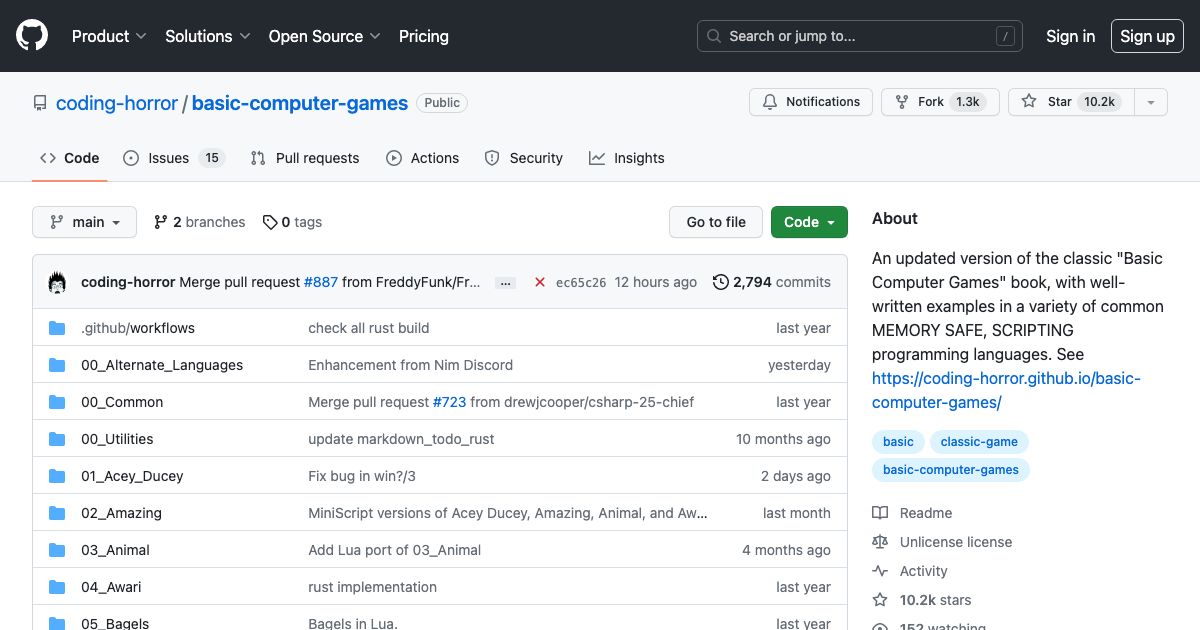Click the Unlicense license scale icon
Screen dimensions: 1200x630
879,541
